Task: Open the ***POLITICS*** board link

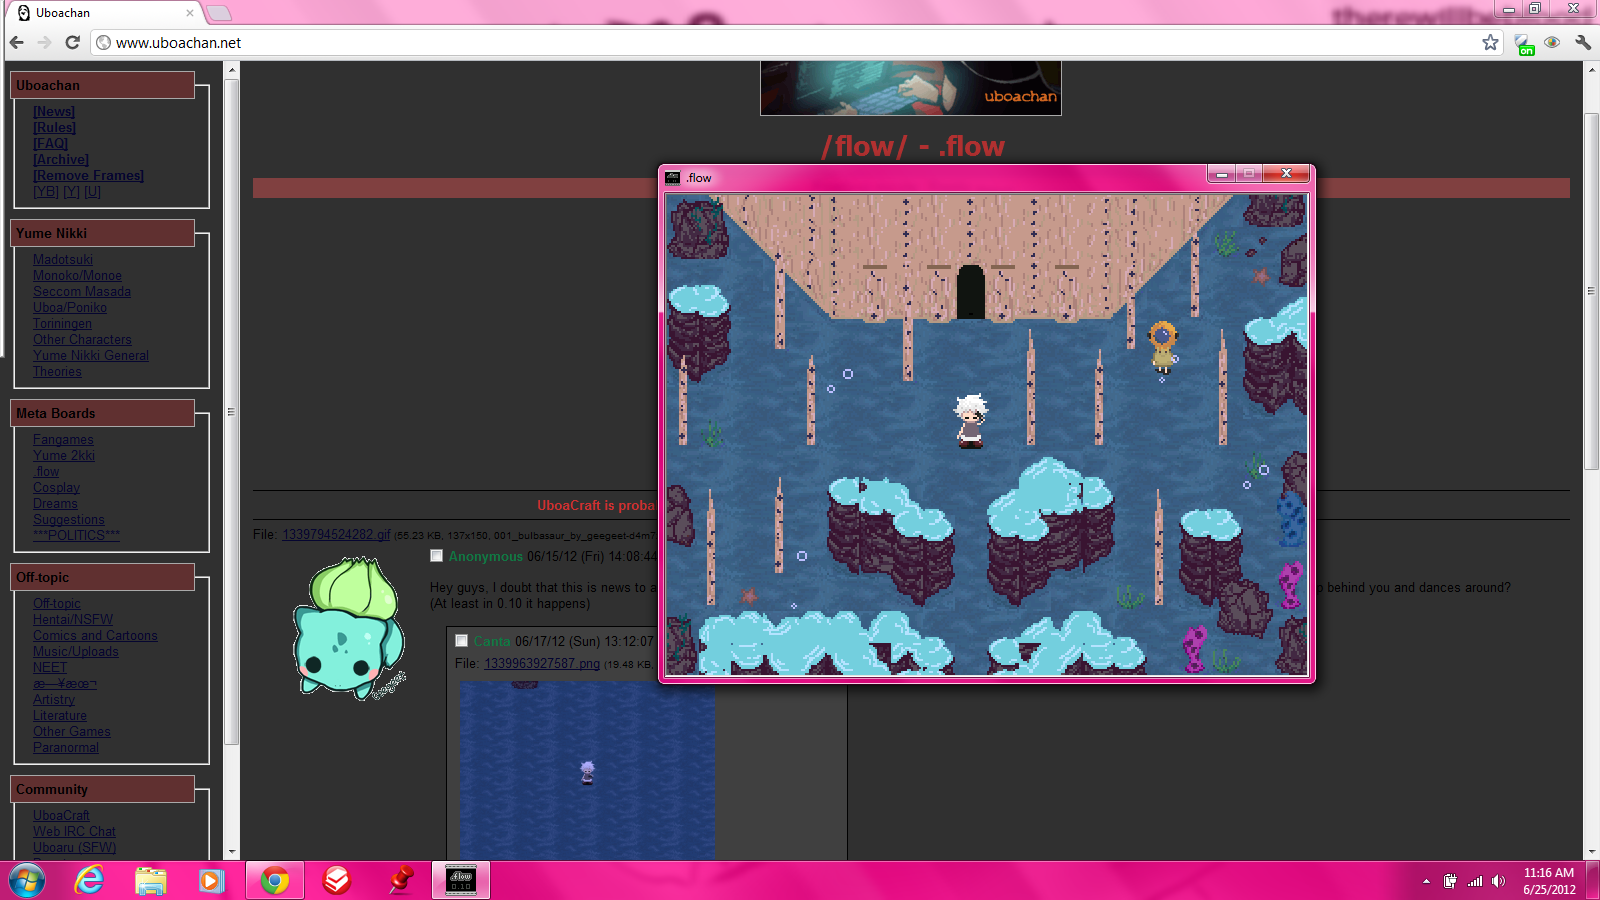Action: (76, 536)
